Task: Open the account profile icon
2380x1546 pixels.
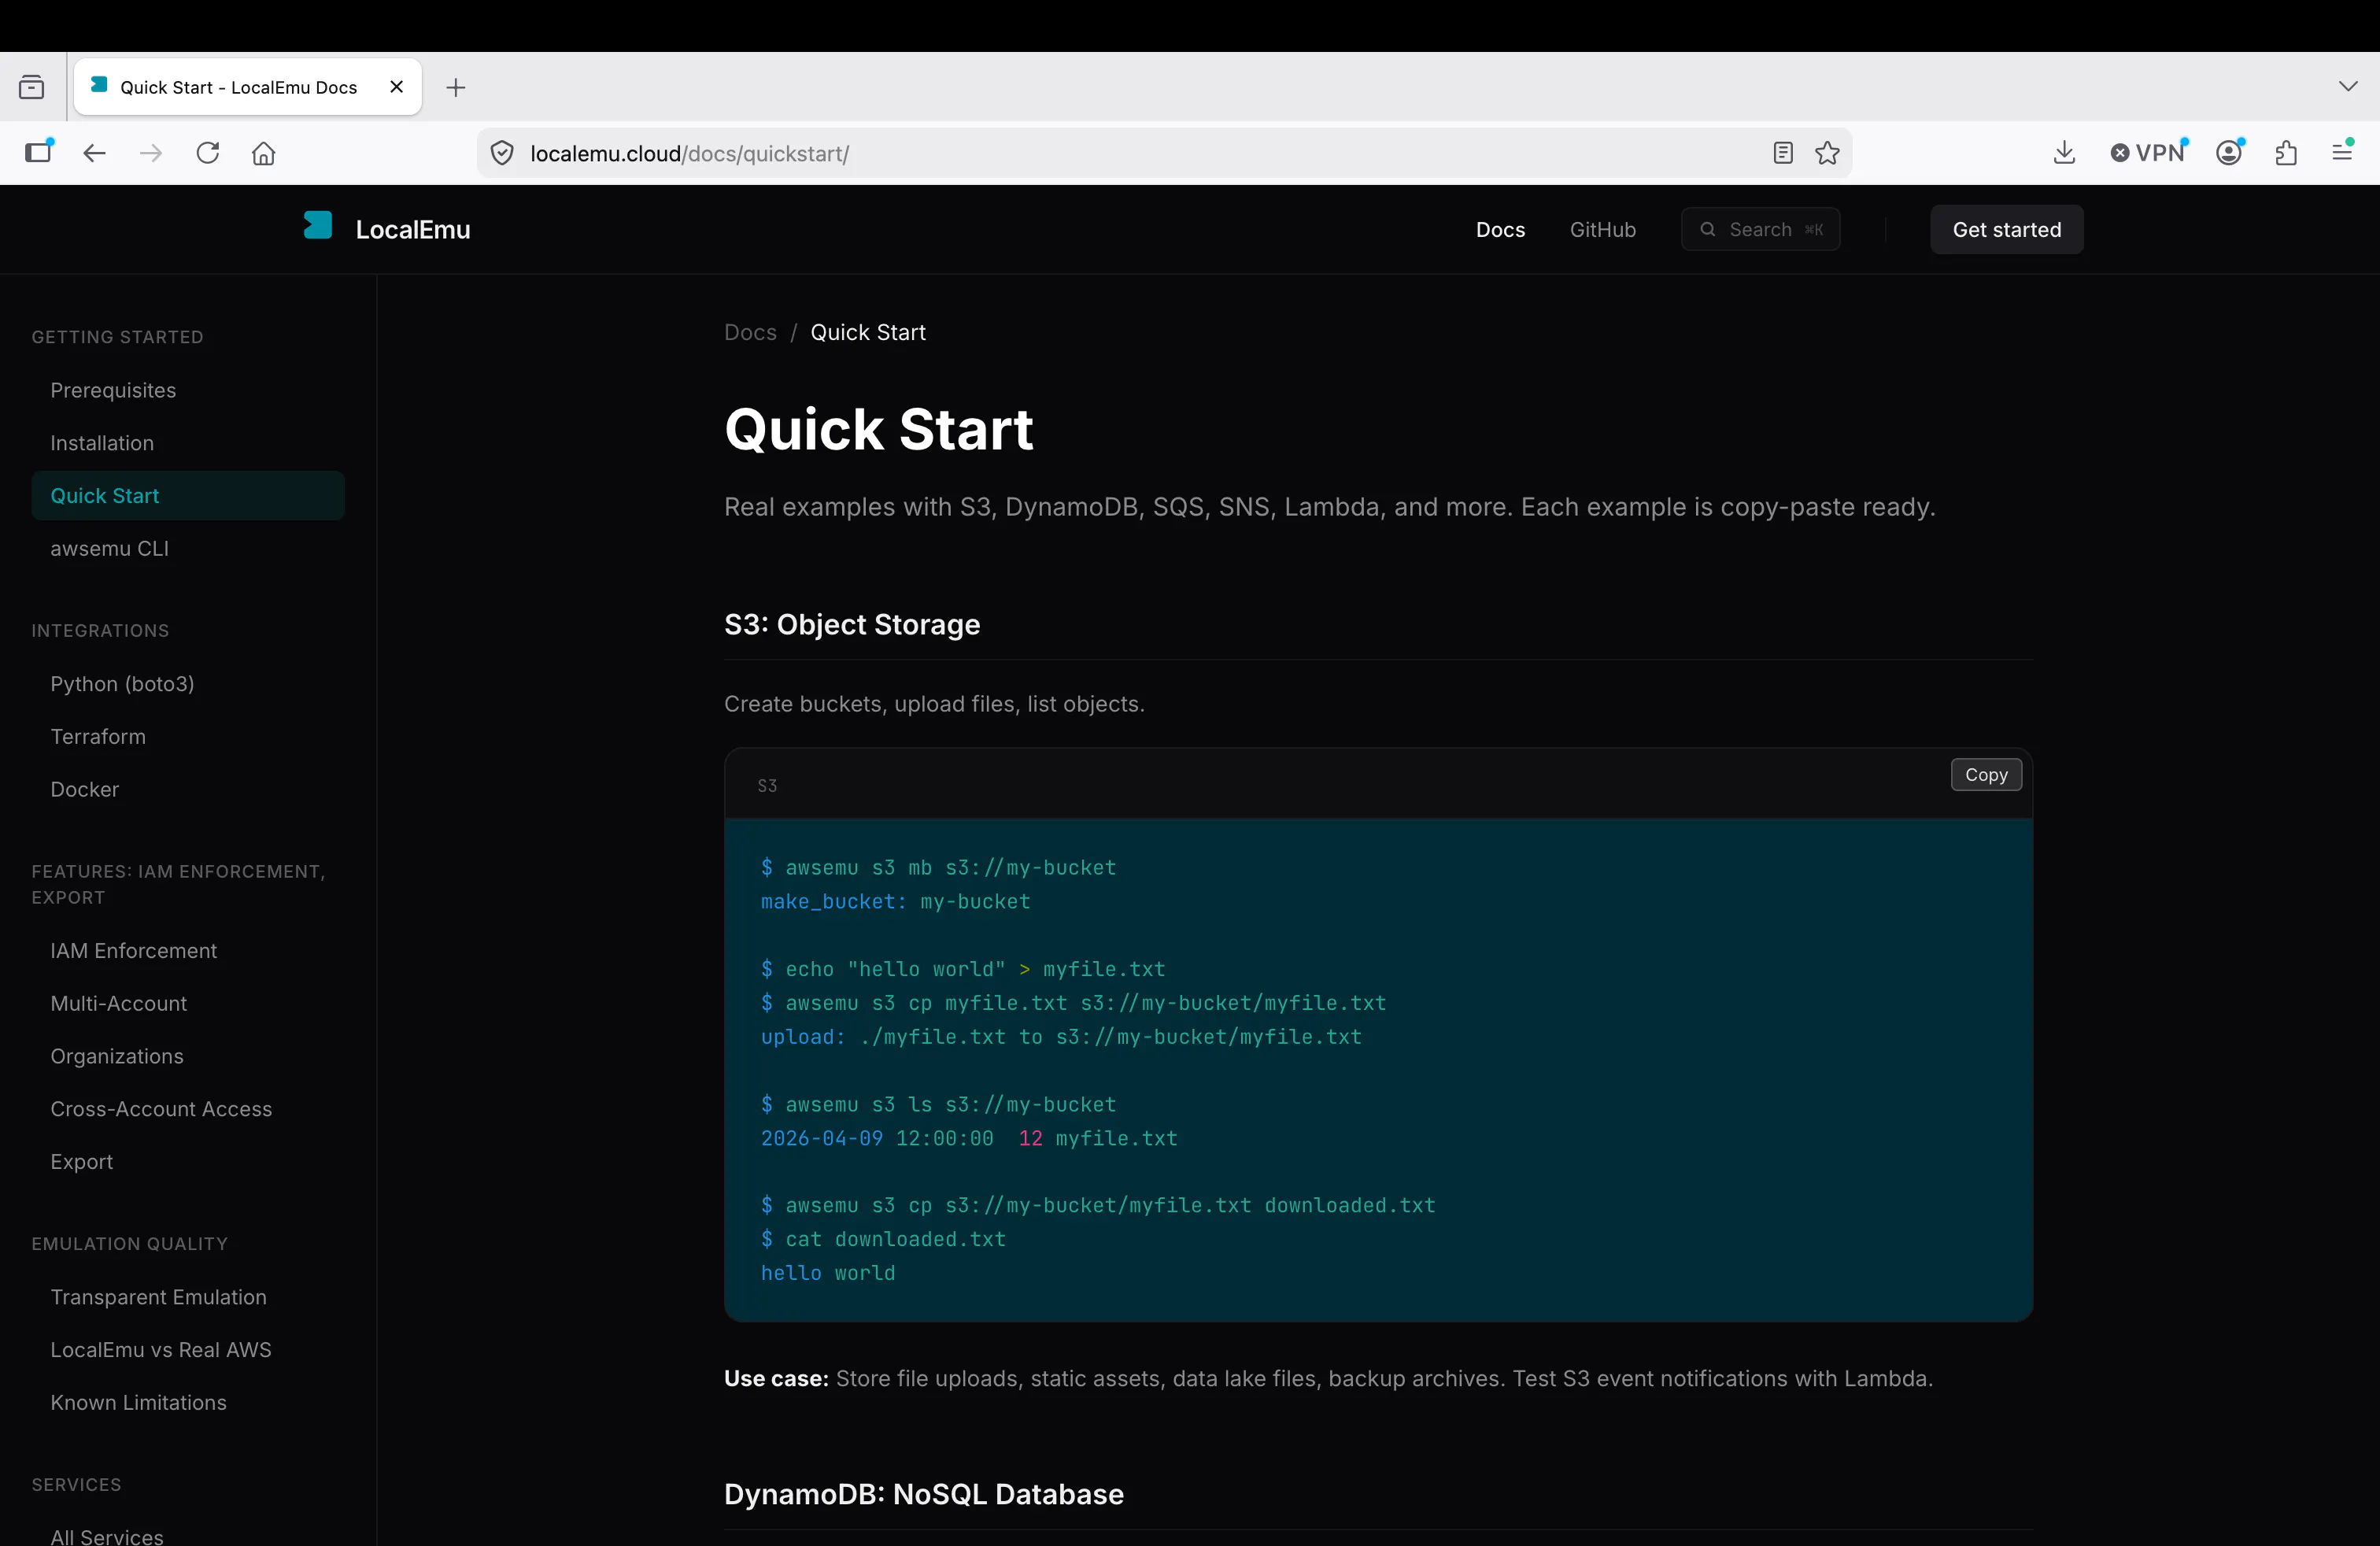Action: pos(2230,153)
